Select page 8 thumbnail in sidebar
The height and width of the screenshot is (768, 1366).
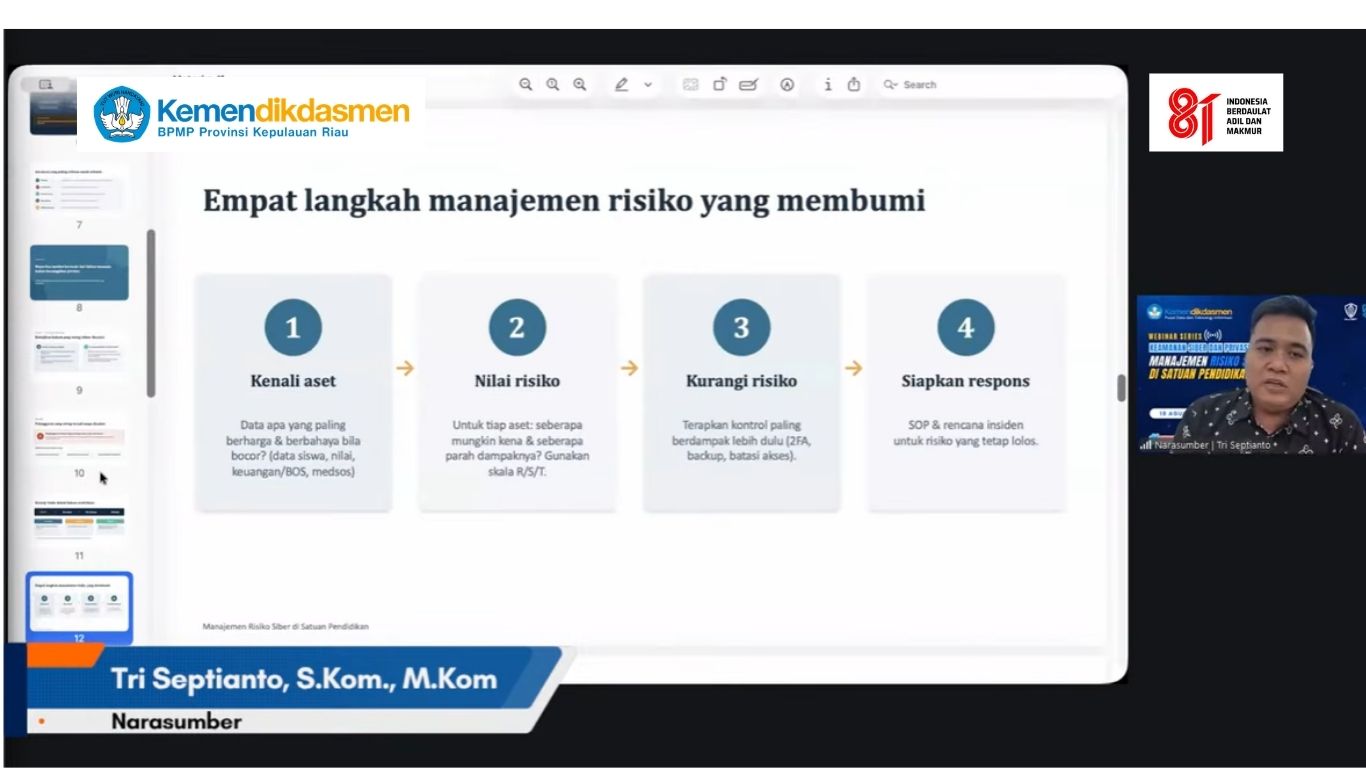tap(79, 272)
